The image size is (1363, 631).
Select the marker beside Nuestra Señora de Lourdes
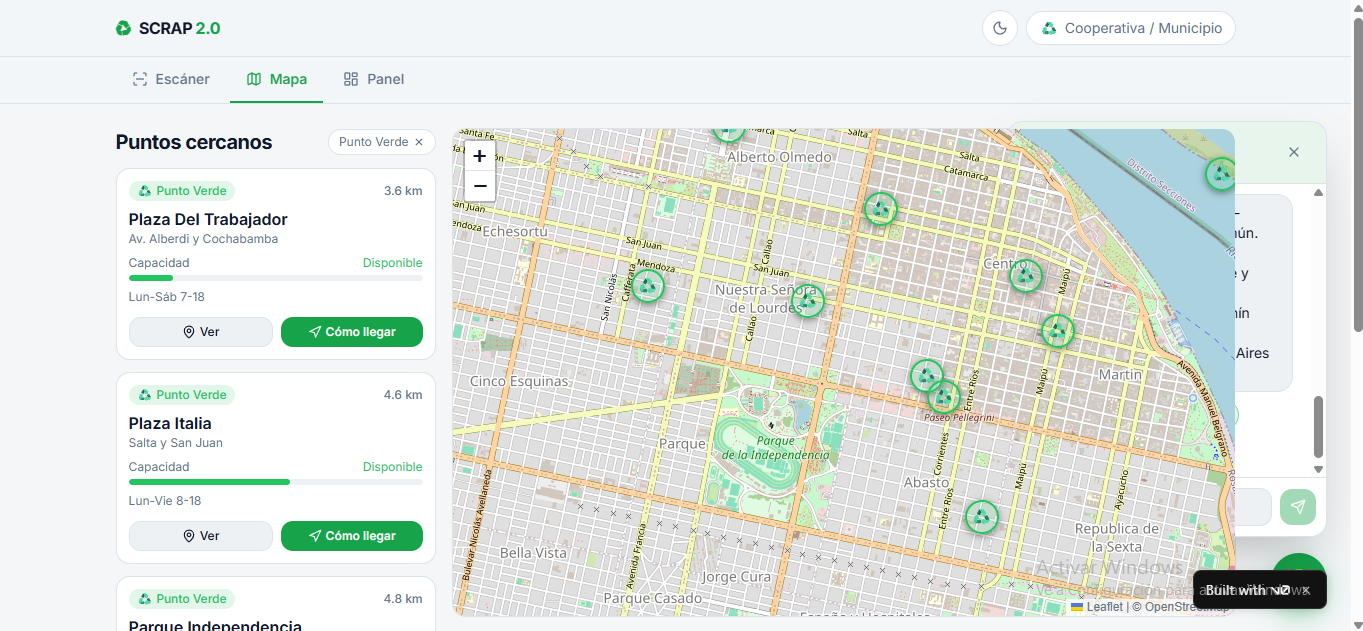808,301
